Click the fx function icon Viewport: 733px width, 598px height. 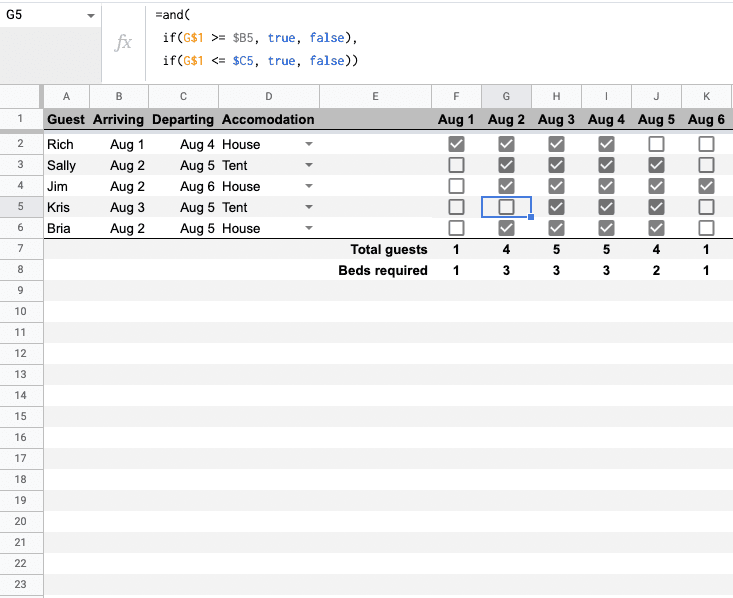pyautogui.click(x=123, y=43)
